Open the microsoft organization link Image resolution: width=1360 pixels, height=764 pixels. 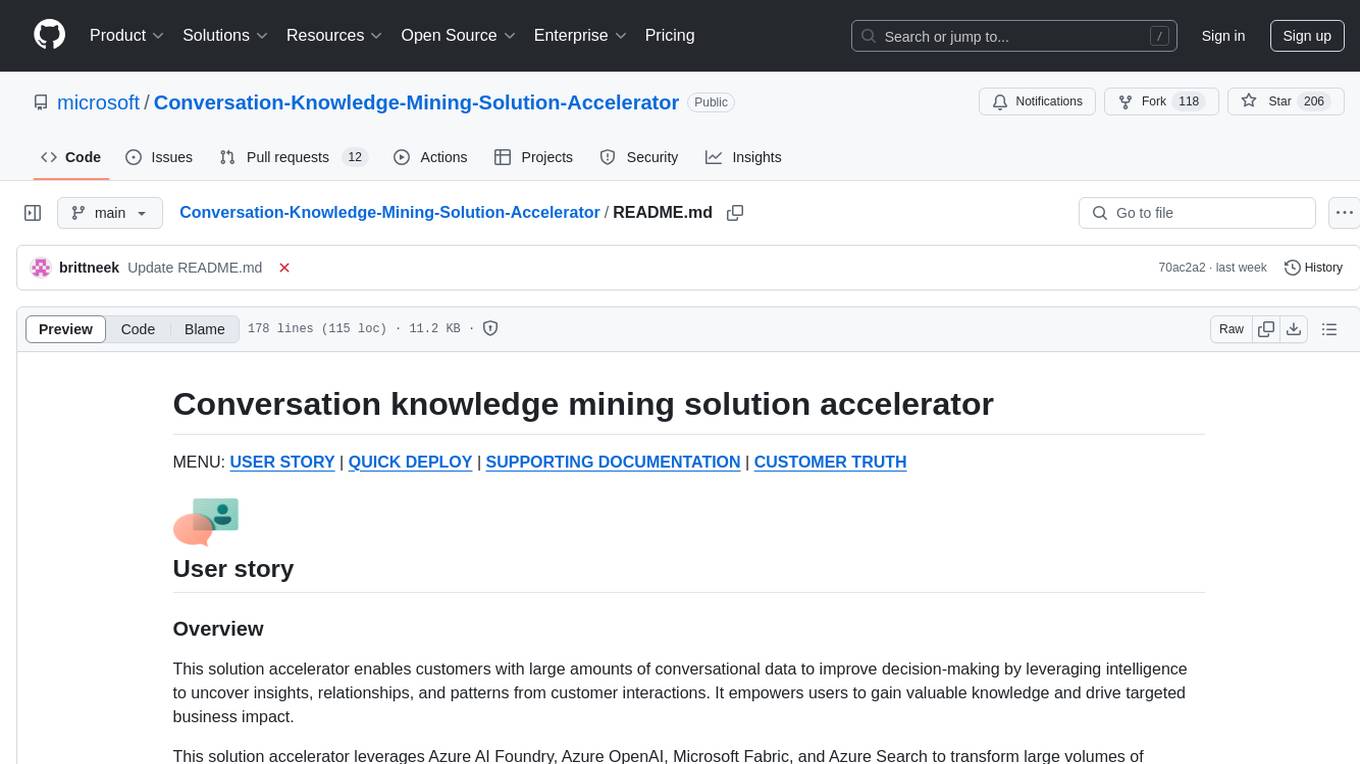click(x=98, y=102)
